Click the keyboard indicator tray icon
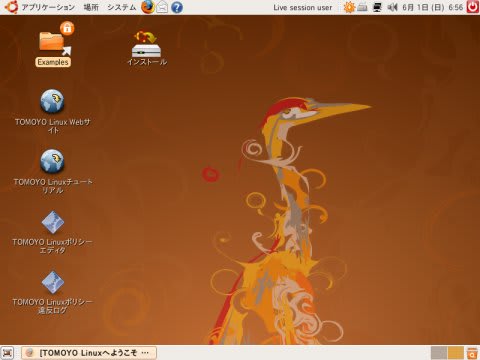 (x=363, y=7)
